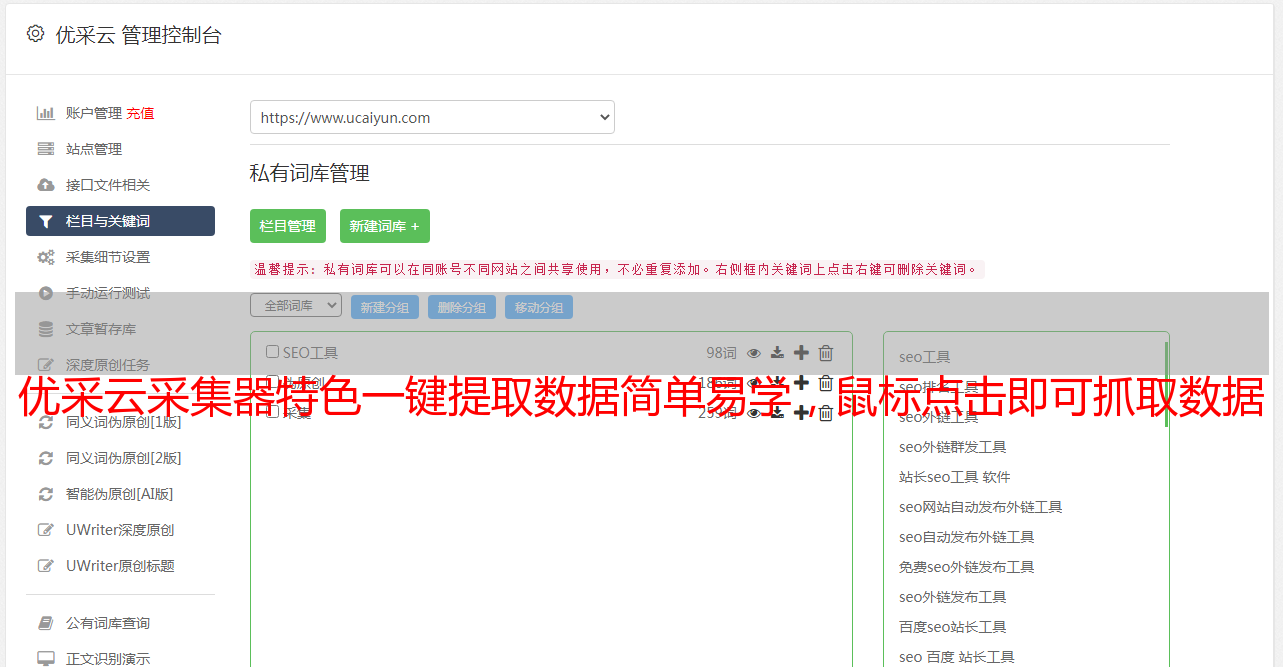The image size is (1283, 667).
Task: Click the edit icon of UWriter原创标题
Action: (46, 566)
